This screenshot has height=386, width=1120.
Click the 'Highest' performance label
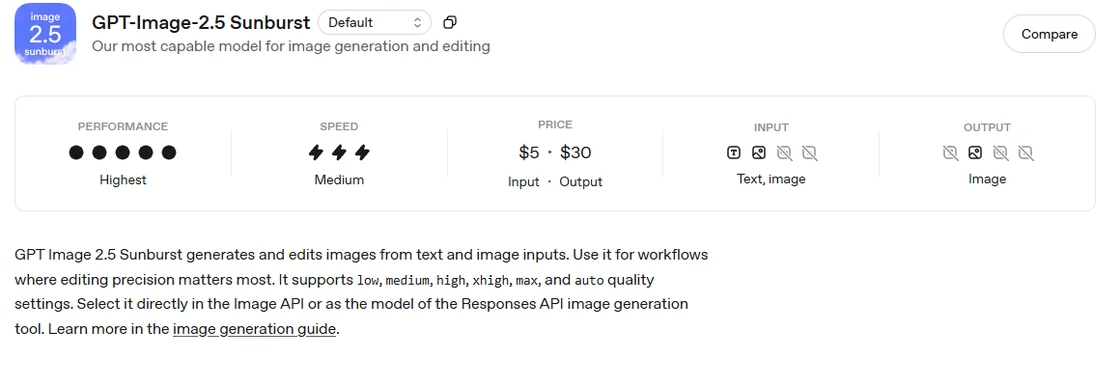coord(123,180)
